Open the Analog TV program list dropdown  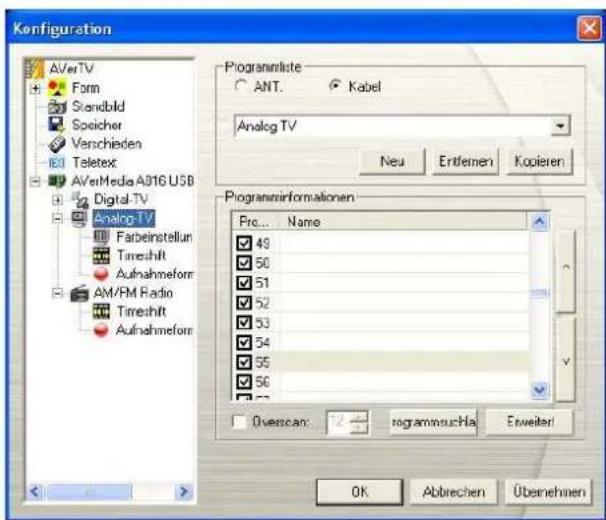(560, 126)
